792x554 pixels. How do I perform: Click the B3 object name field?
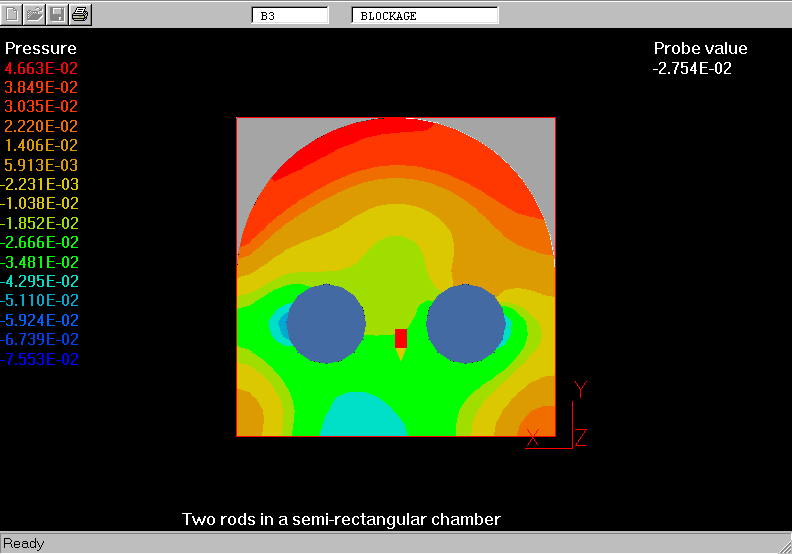289,16
